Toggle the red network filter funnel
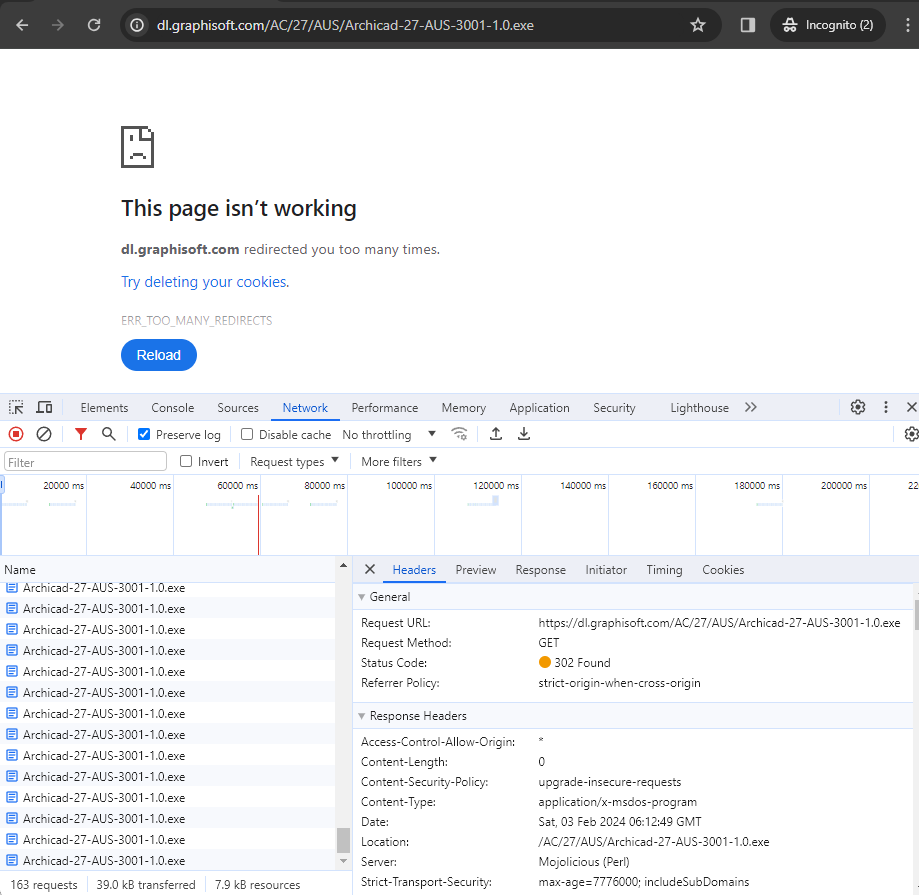The height and width of the screenshot is (895, 919). tap(81, 434)
